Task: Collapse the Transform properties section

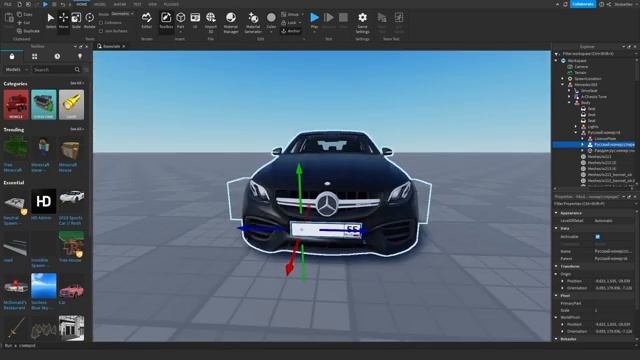Action: (x=556, y=266)
